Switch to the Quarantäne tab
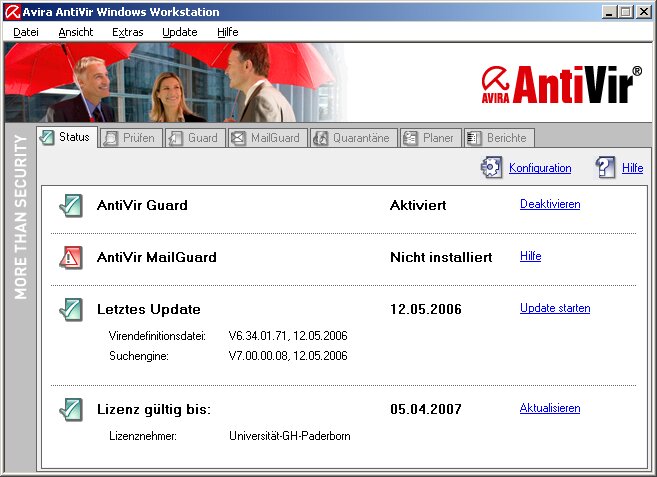The width and height of the screenshot is (657, 477). (x=354, y=138)
